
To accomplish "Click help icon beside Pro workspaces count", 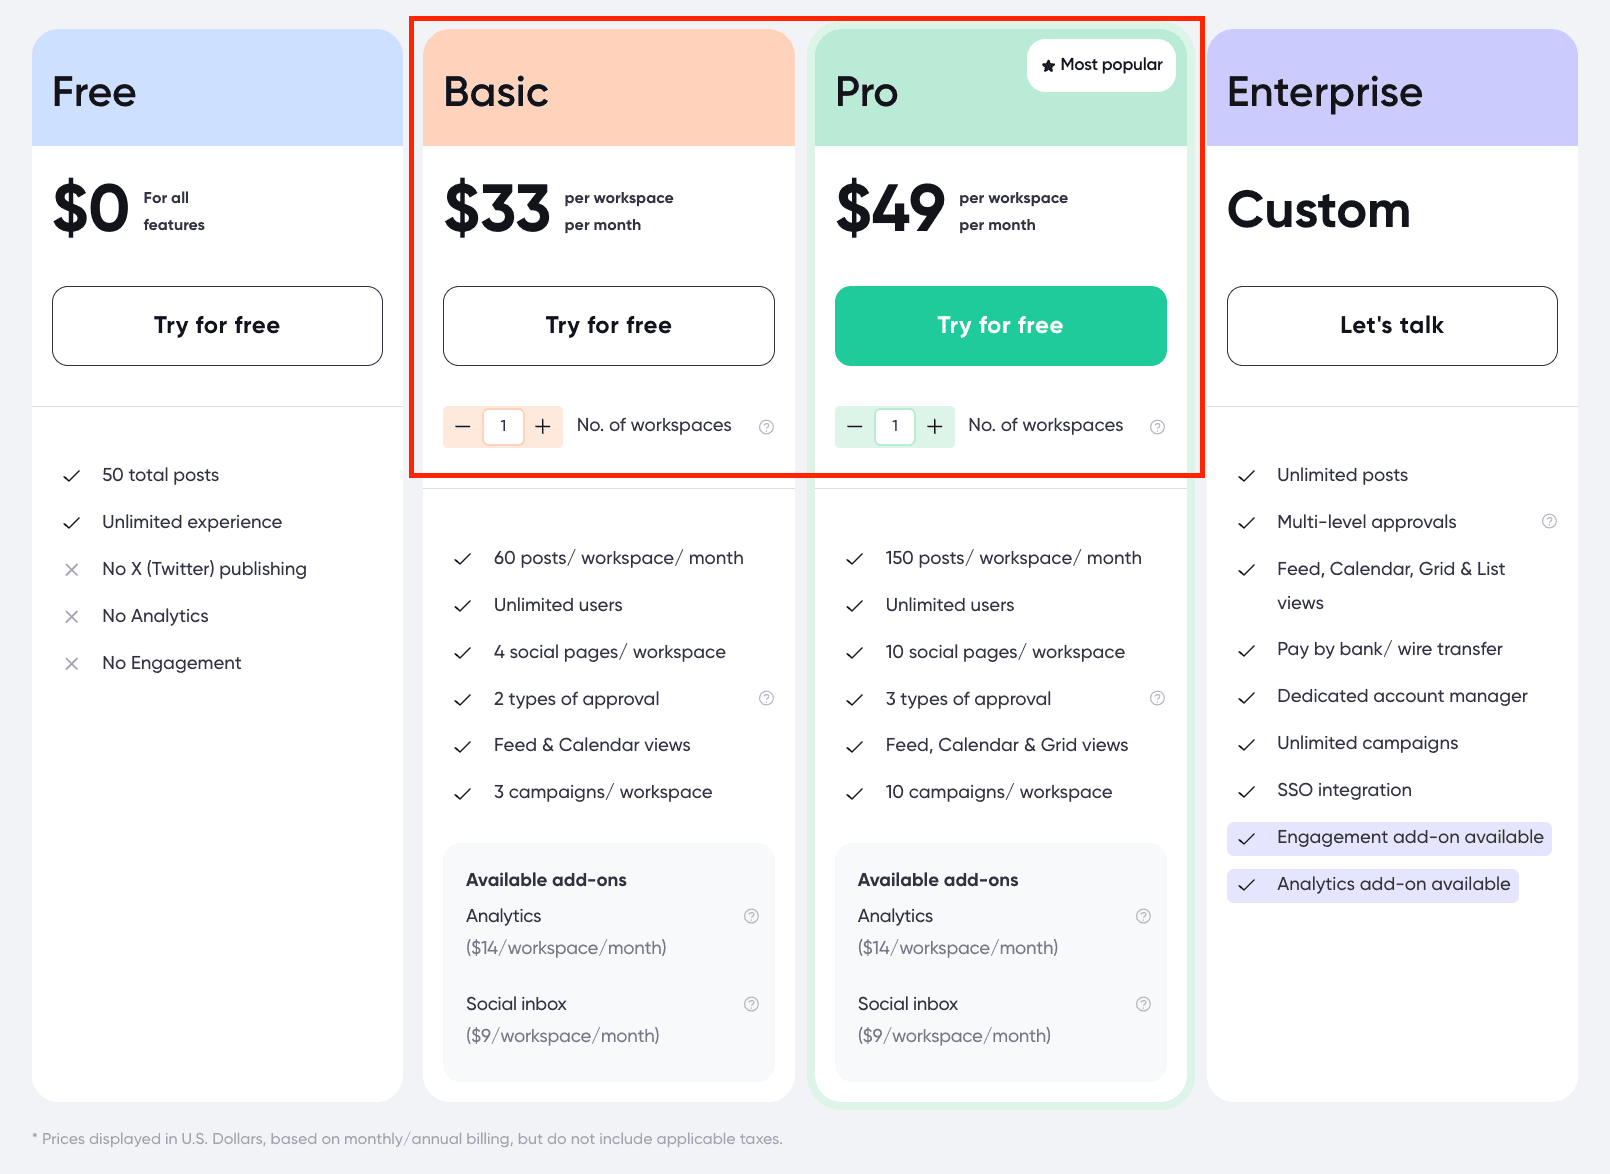I will click(1157, 427).
